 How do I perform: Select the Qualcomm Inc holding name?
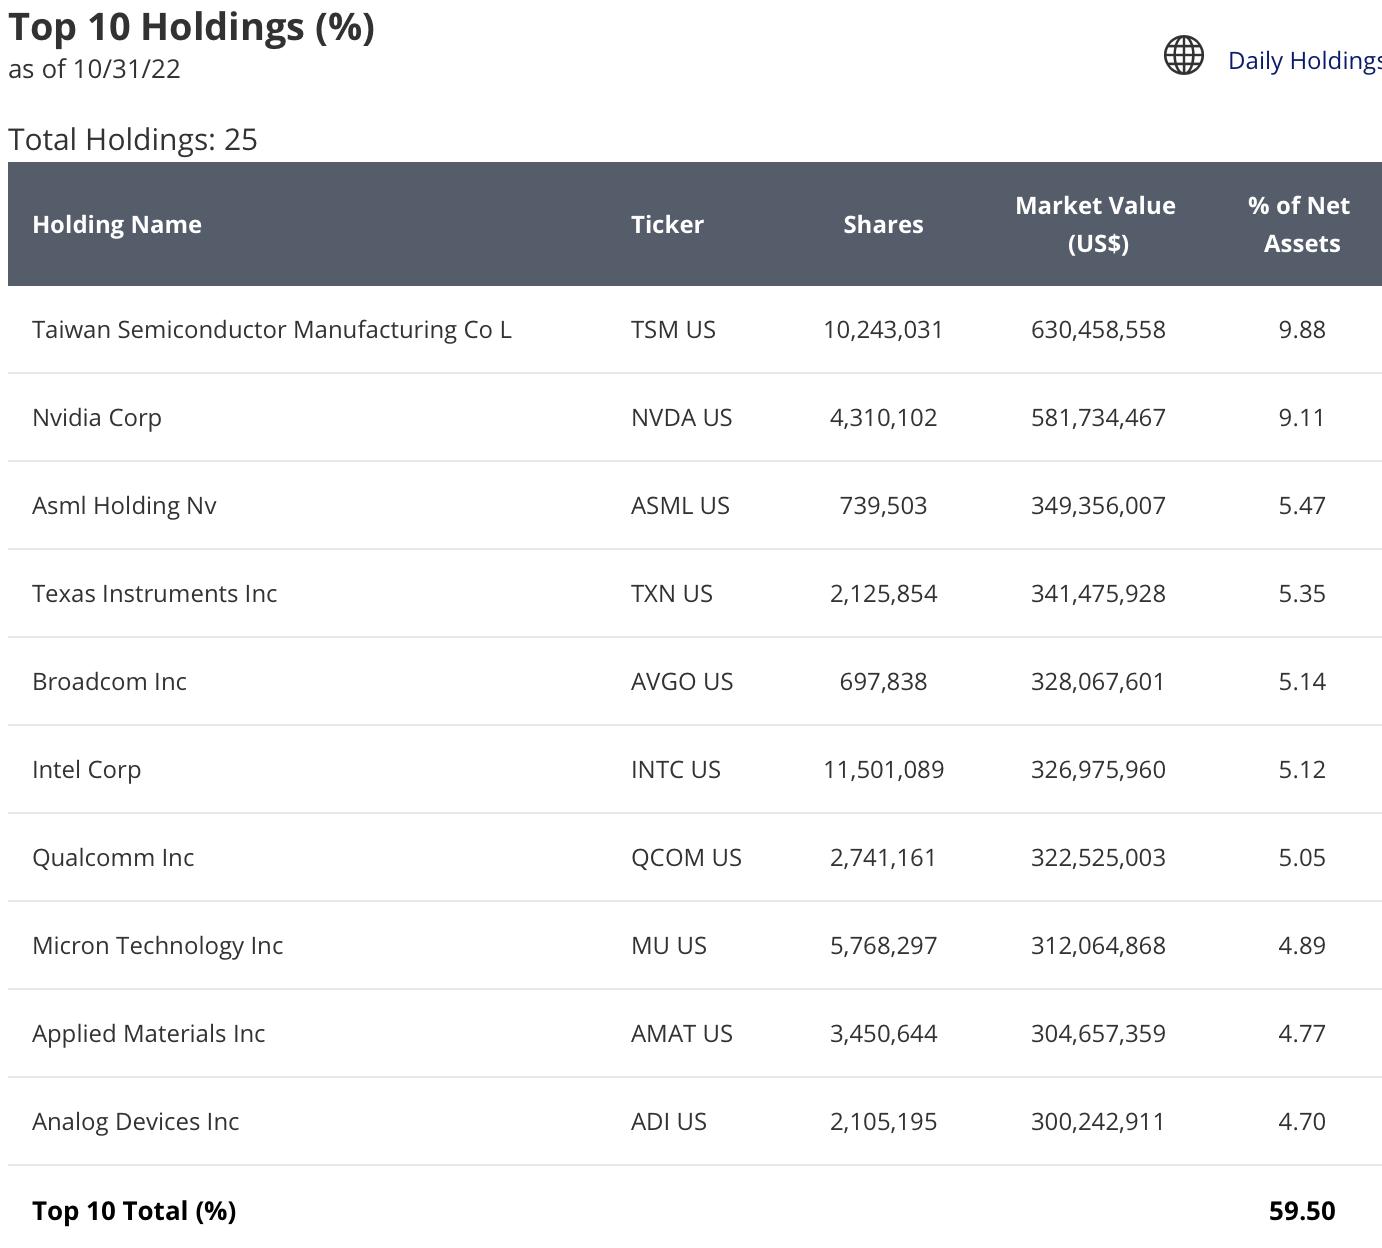click(113, 858)
